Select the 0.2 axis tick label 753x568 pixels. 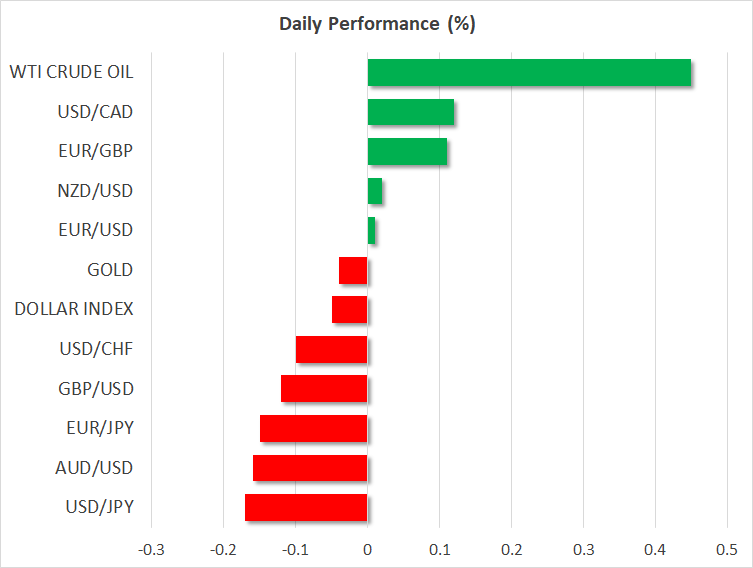pyautogui.click(x=511, y=550)
